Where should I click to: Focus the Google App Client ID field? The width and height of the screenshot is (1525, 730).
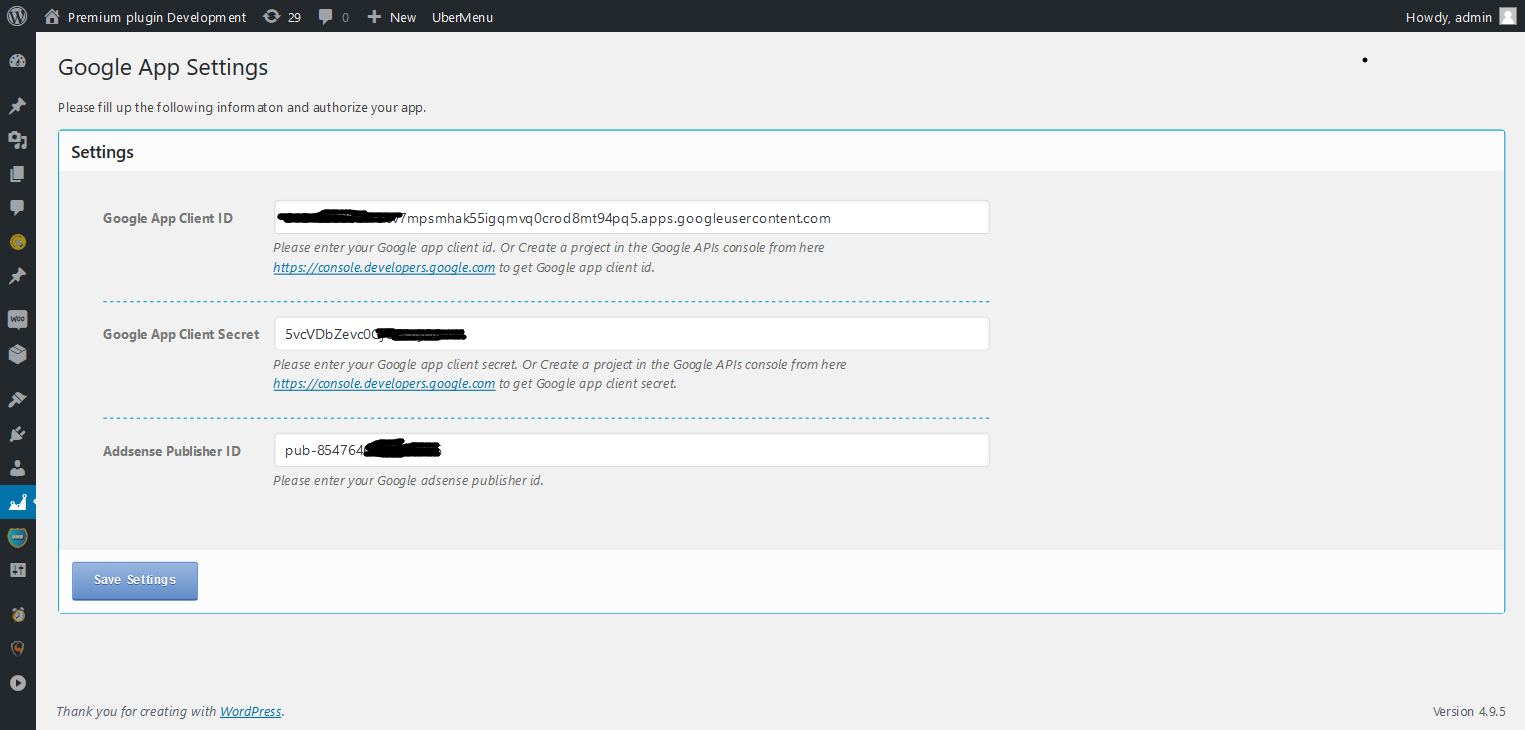(x=632, y=217)
